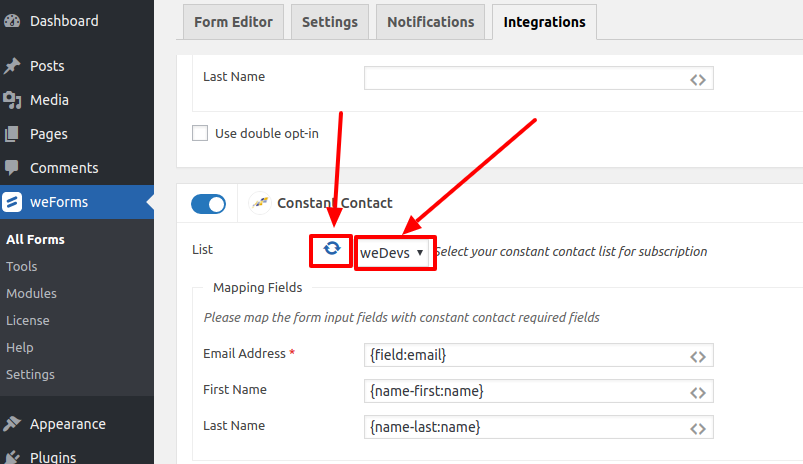Click the Pages icon in sidebar
Image resolution: width=803 pixels, height=464 pixels.
pos(12,134)
